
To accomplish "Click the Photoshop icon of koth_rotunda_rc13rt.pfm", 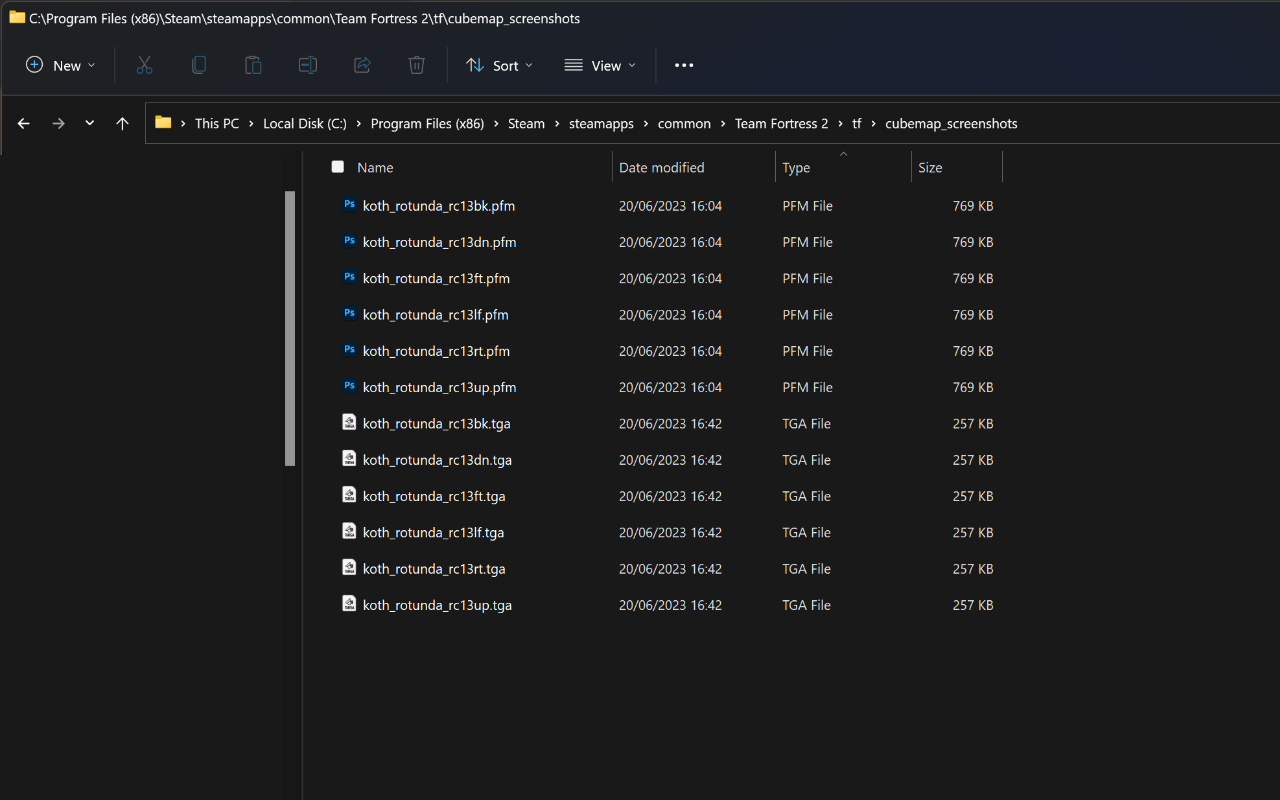I will coord(349,350).
